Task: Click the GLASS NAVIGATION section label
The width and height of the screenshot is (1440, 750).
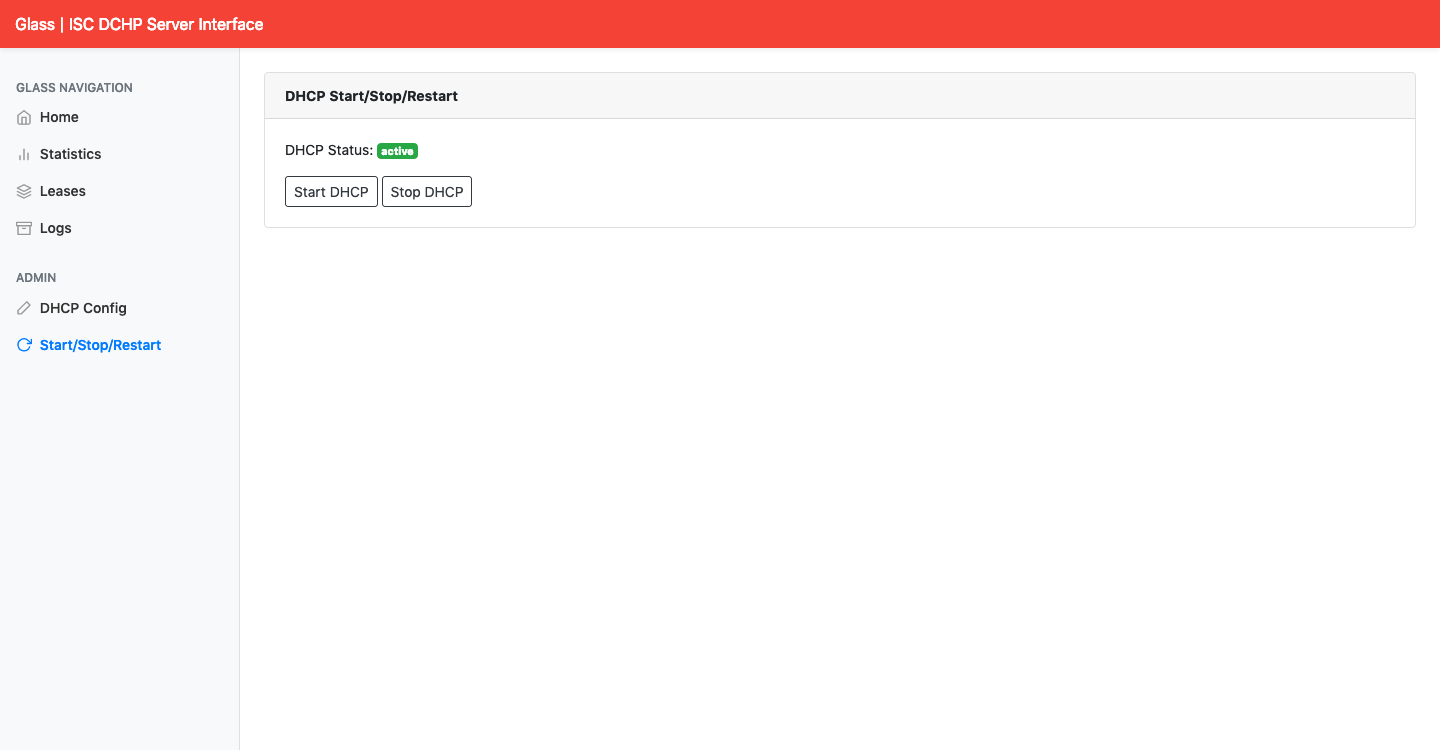Action: pyautogui.click(x=74, y=87)
